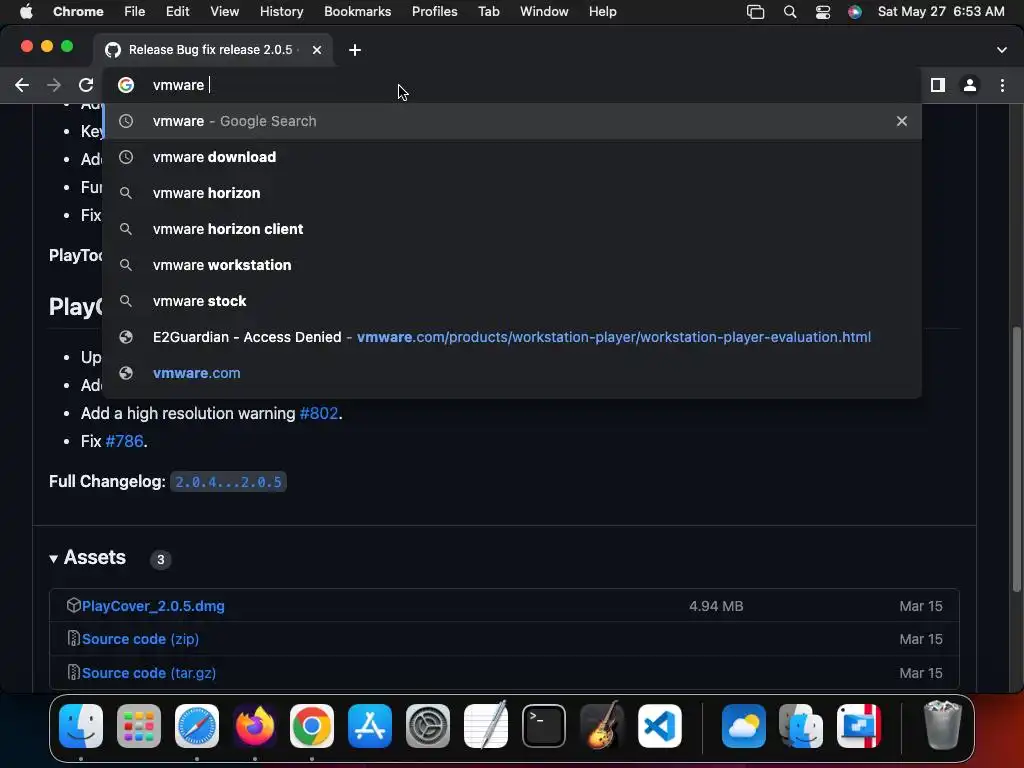This screenshot has height=768, width=1024.
Task: Click the browser forward arrow
Action: [54, 85]
